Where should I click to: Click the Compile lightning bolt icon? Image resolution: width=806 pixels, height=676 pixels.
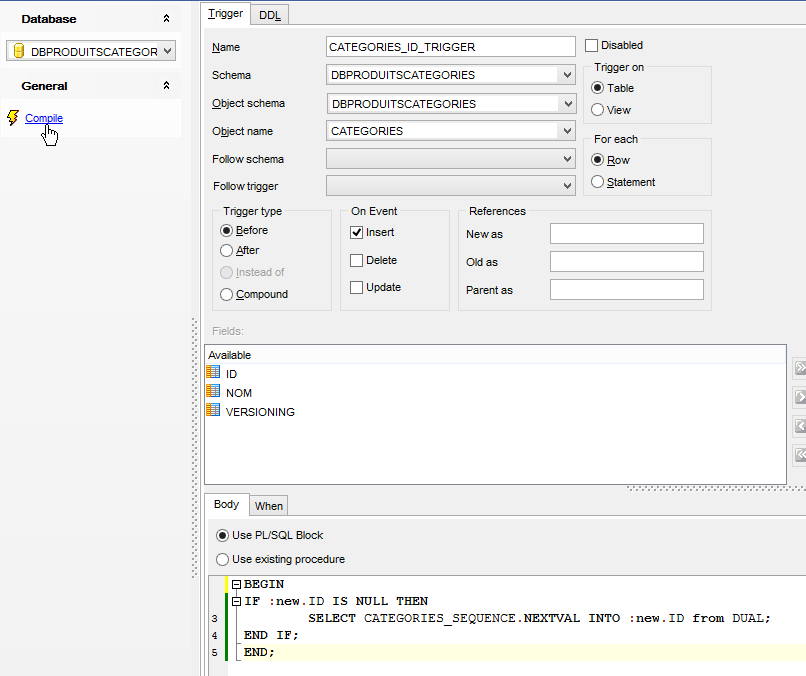click(12, 118)
